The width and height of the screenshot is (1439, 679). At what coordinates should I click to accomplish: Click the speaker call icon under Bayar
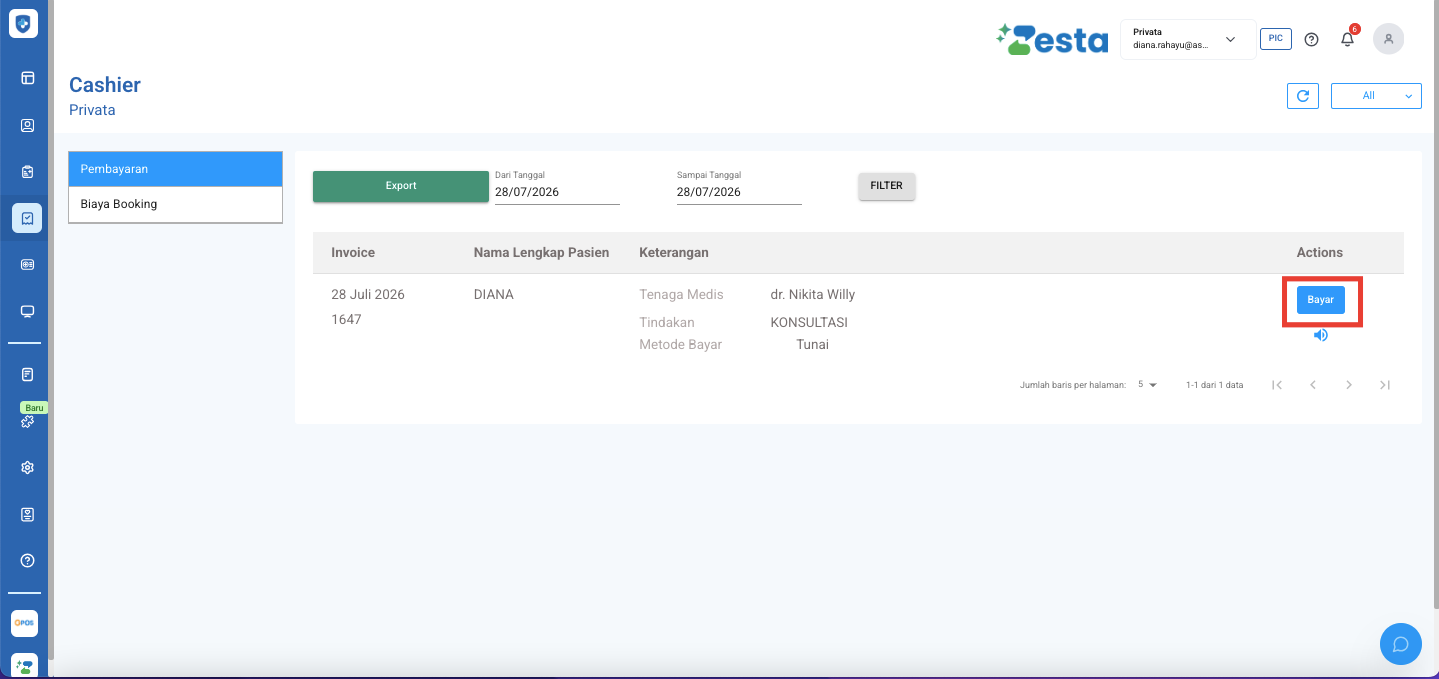[x=1320, y=335]
